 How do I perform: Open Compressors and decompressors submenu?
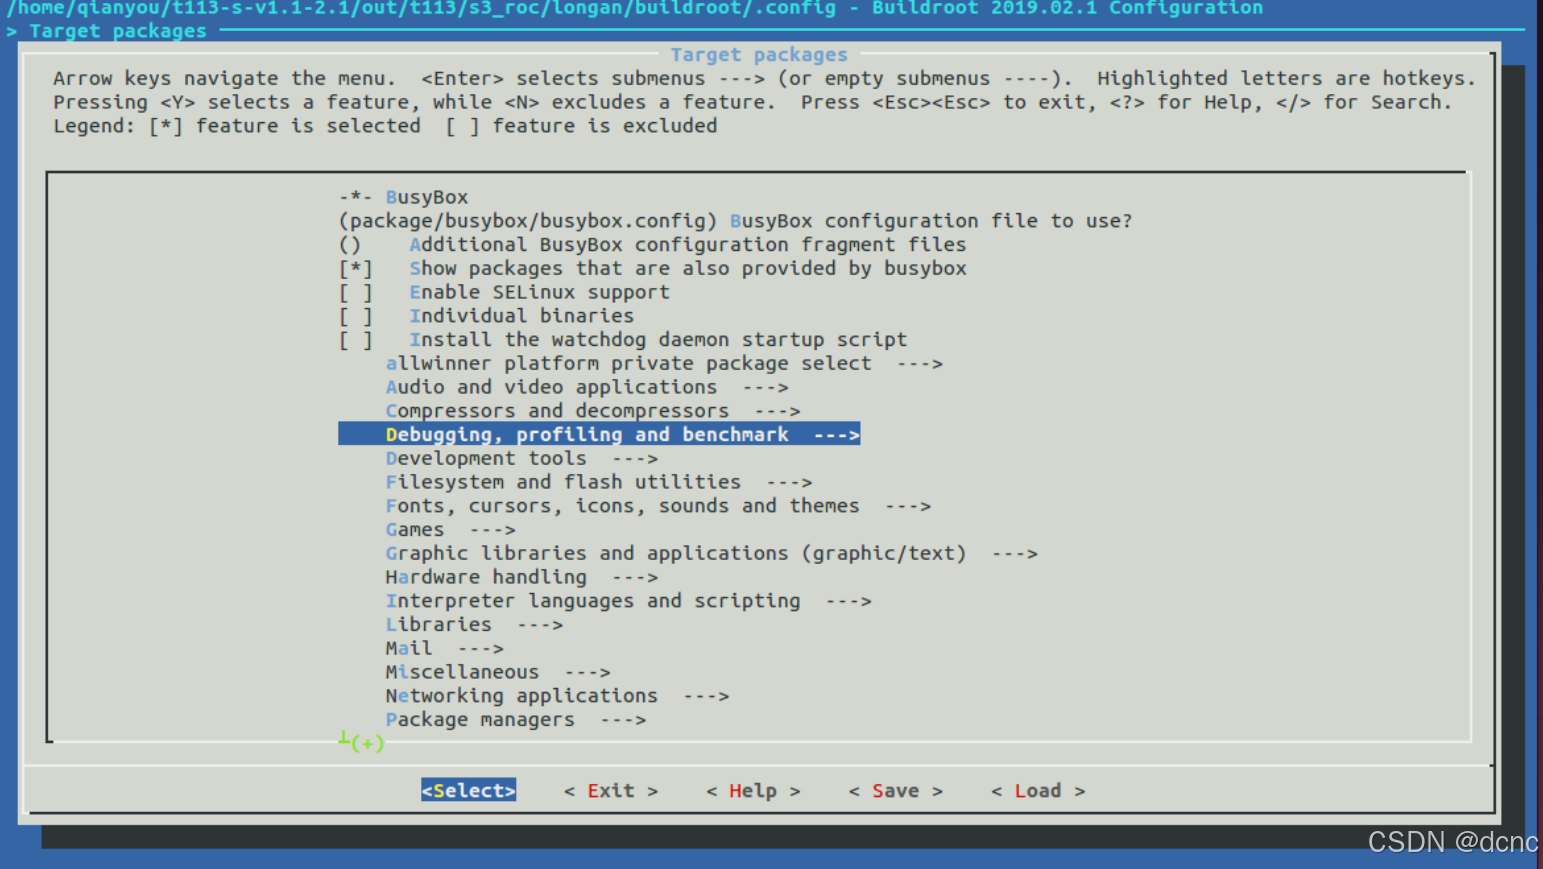click(593, 411)
